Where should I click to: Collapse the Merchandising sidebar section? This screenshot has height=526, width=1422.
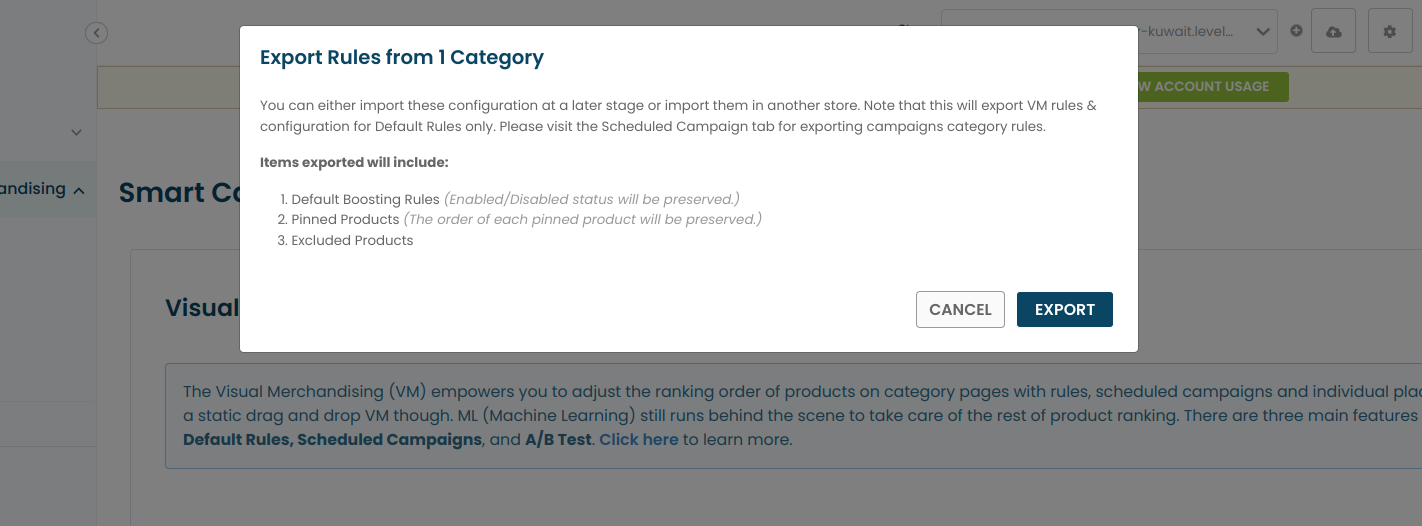click(x=79, y=190)
